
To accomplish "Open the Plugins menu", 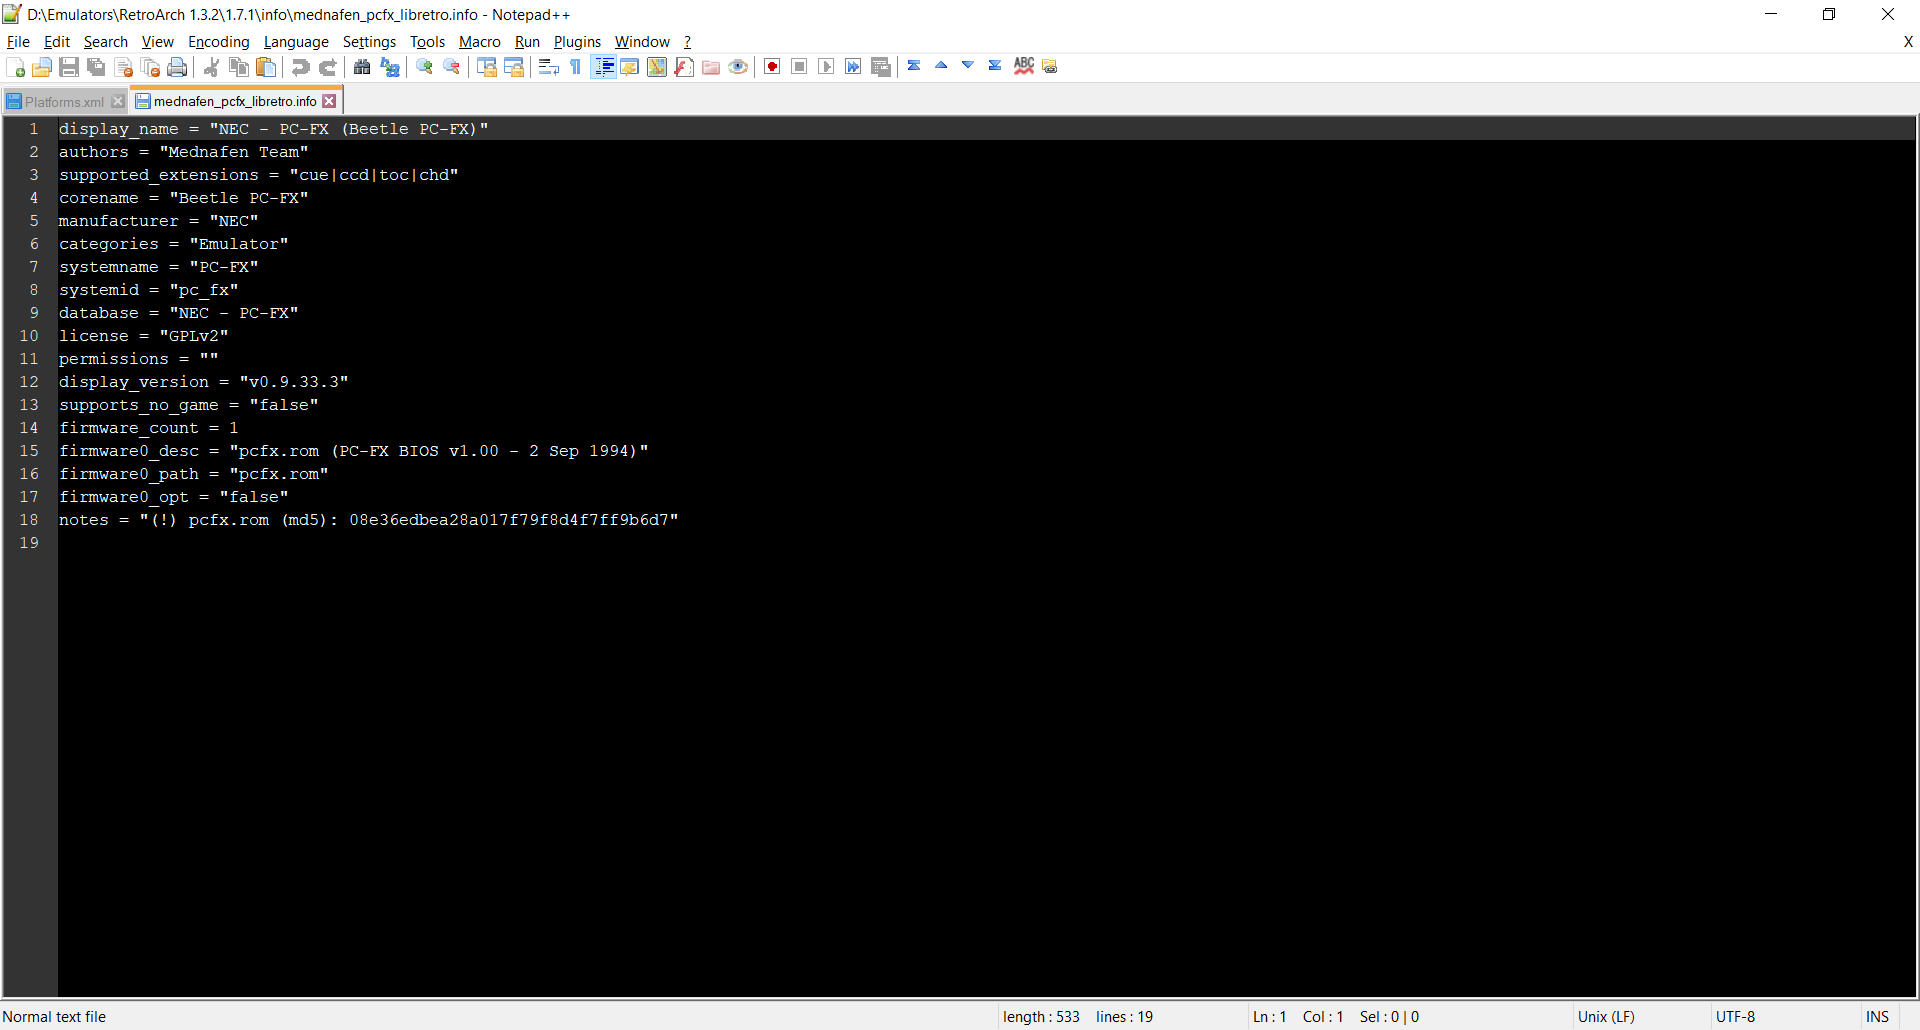I will pyautogui.click(x=577, y=42).
